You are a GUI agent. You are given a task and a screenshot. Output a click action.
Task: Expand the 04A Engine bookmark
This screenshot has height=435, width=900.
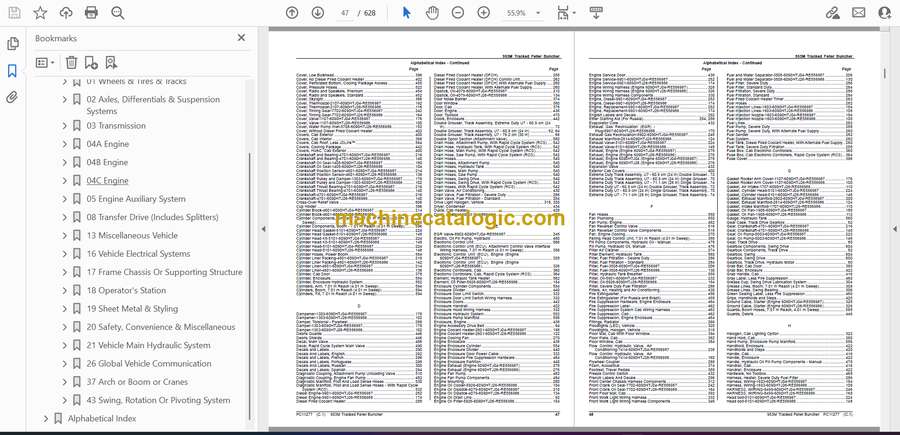(x=64, y=144)
